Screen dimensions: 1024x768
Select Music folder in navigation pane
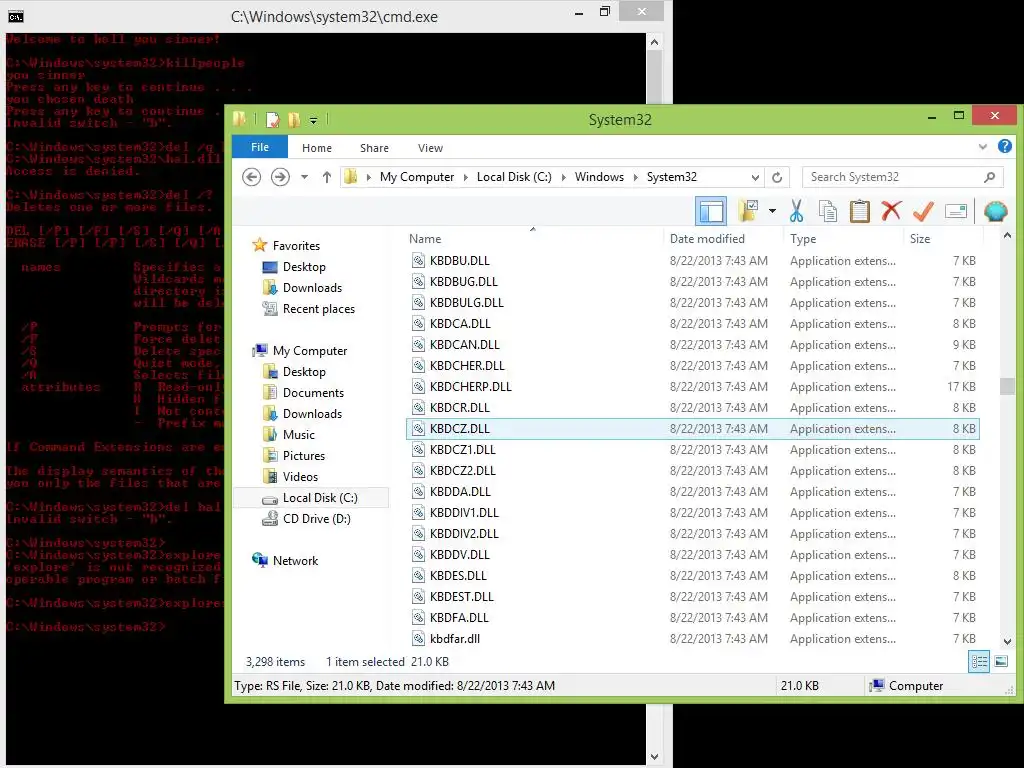(x=298, y=434)
